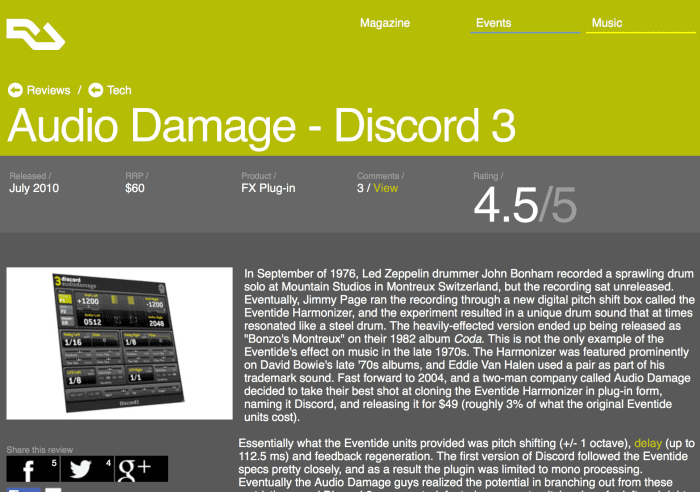Click the Resident Advisor logo

tap(36, 34)
